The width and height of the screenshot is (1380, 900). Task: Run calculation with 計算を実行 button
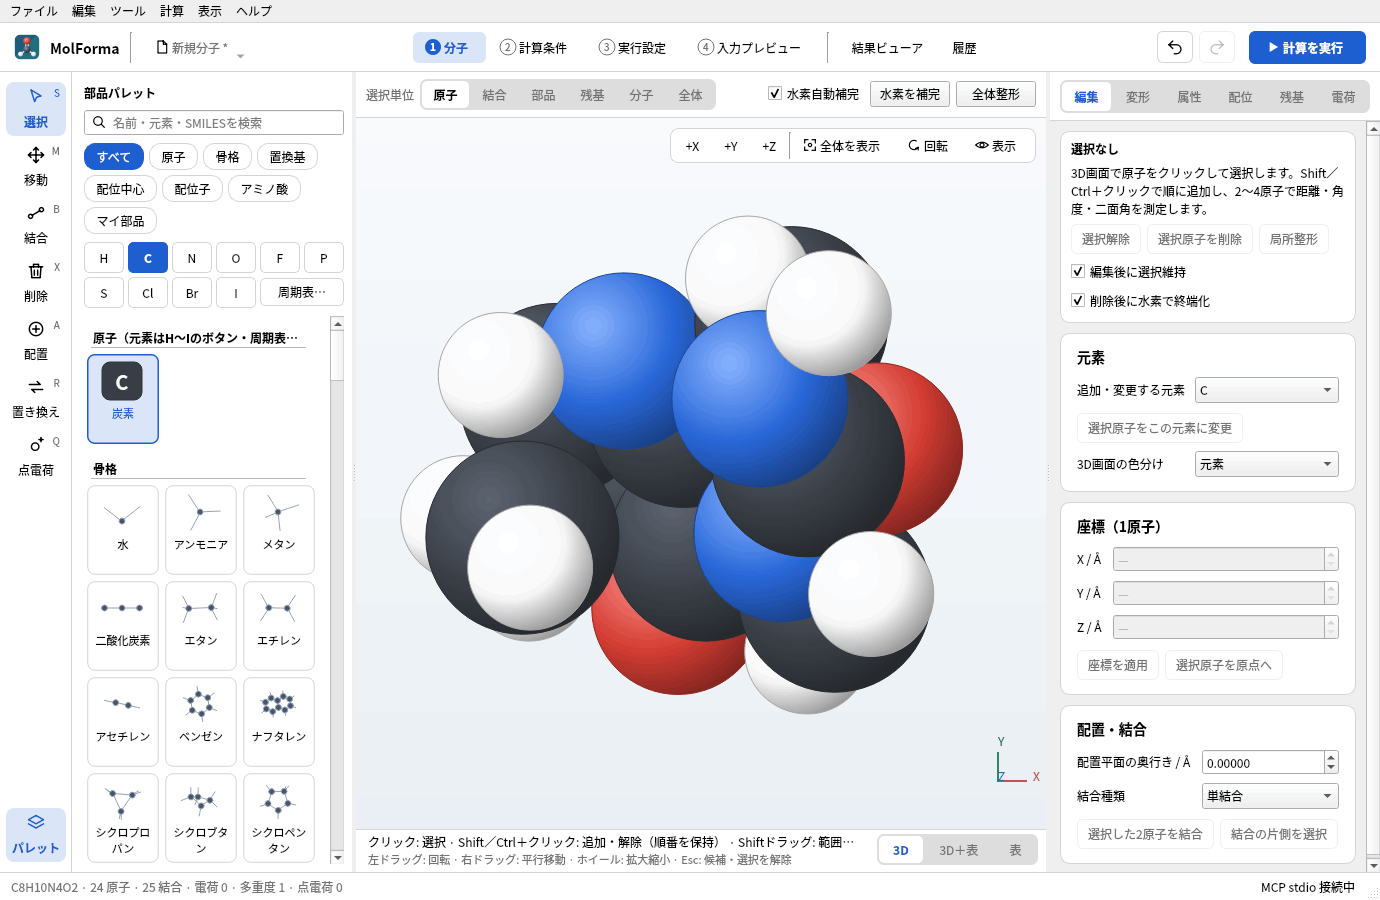point(1307,47)
